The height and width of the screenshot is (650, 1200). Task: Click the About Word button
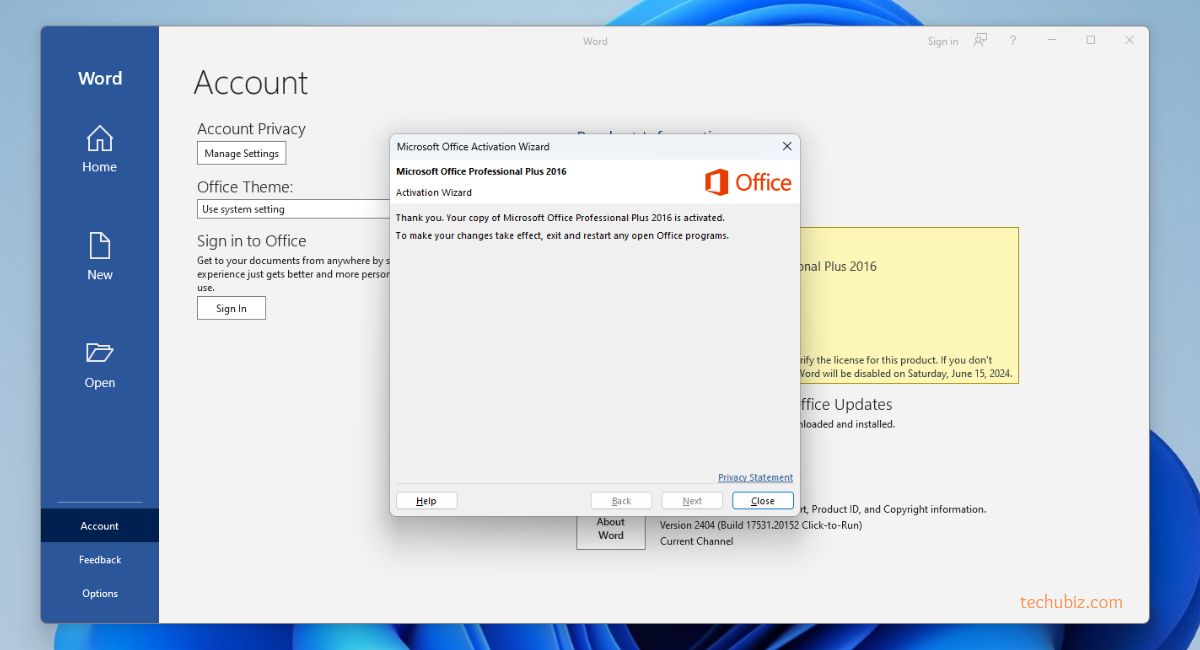pyautogui.click(x=610, y=529)
